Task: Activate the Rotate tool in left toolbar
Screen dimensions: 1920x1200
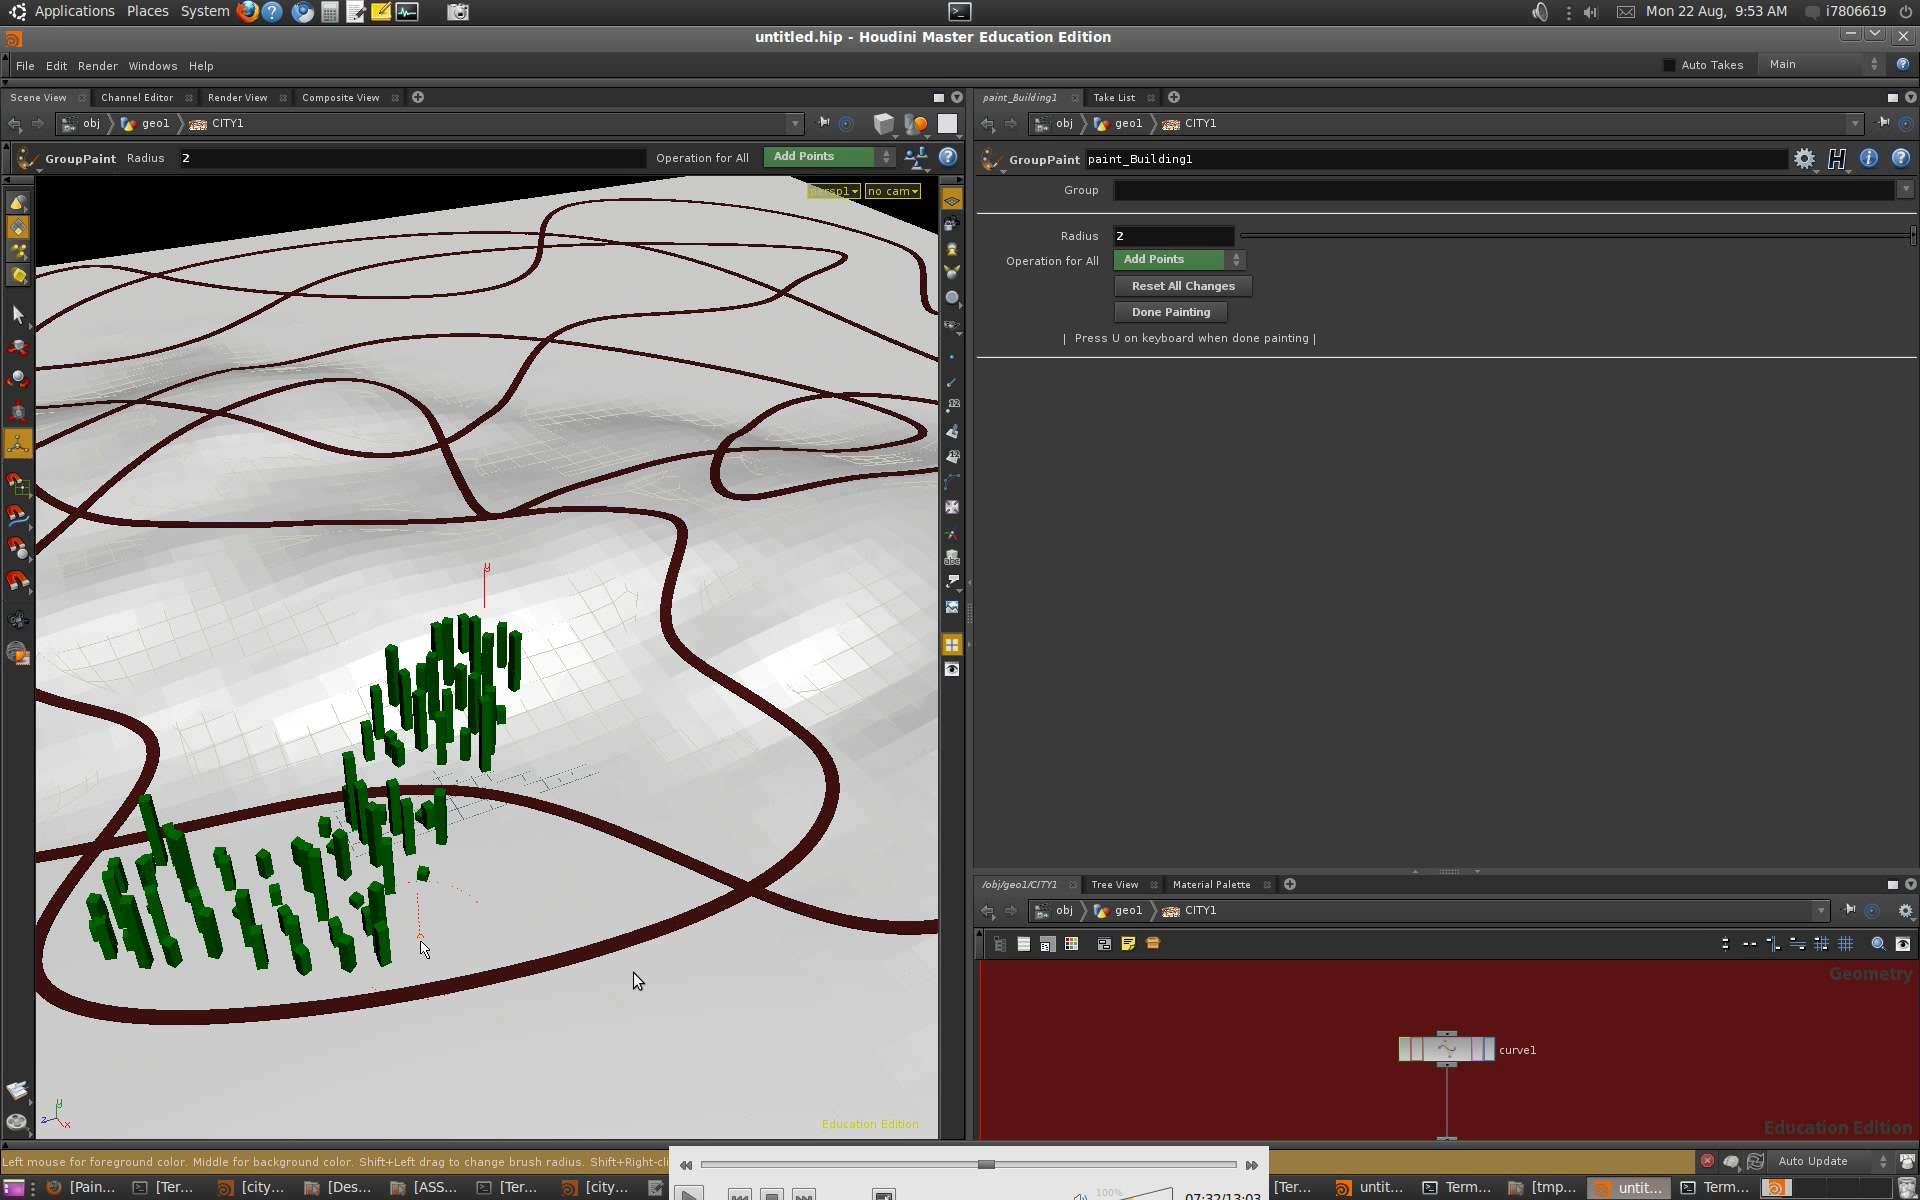Action: (x=18, y=379)
